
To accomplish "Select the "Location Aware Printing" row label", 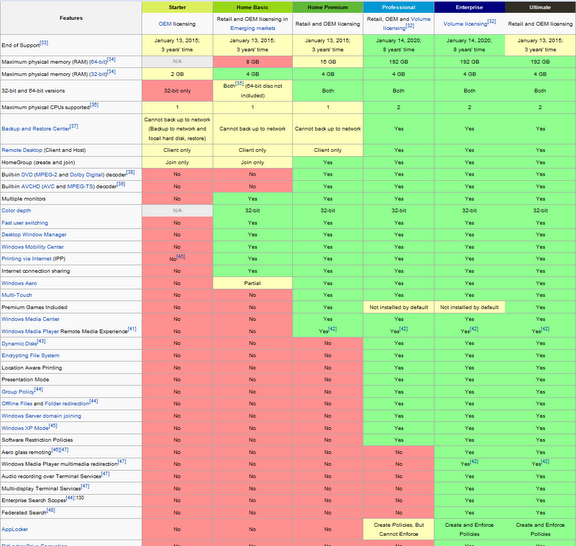I will 32,367.
